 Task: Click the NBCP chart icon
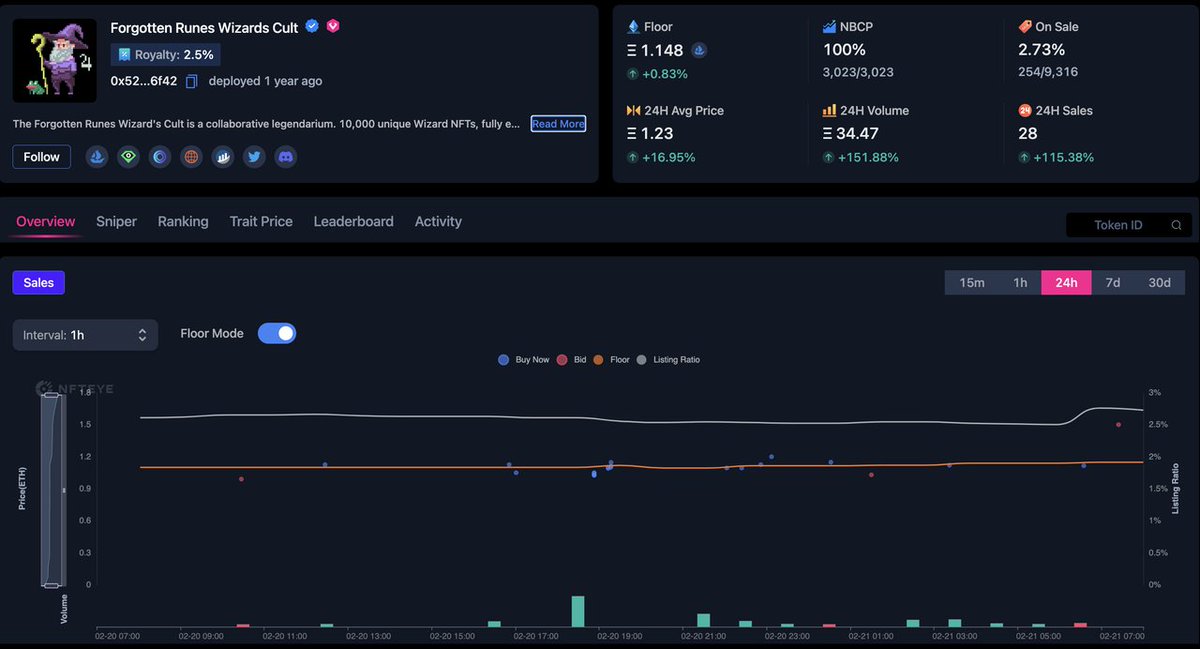[829, 27]
